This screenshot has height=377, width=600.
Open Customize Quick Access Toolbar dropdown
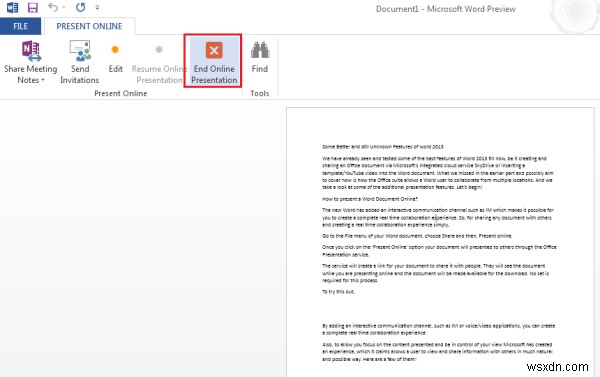97,7
